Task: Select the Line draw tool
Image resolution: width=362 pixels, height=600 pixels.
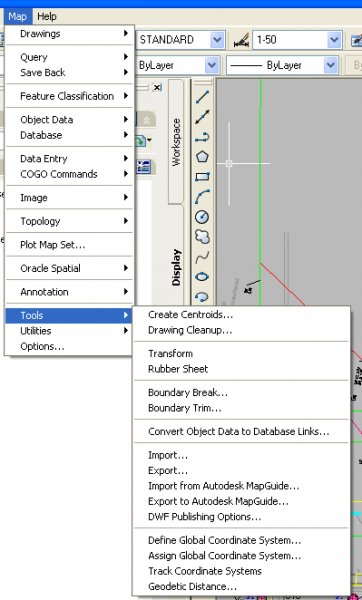Action: pyautogui.click(x=202, y=97)
